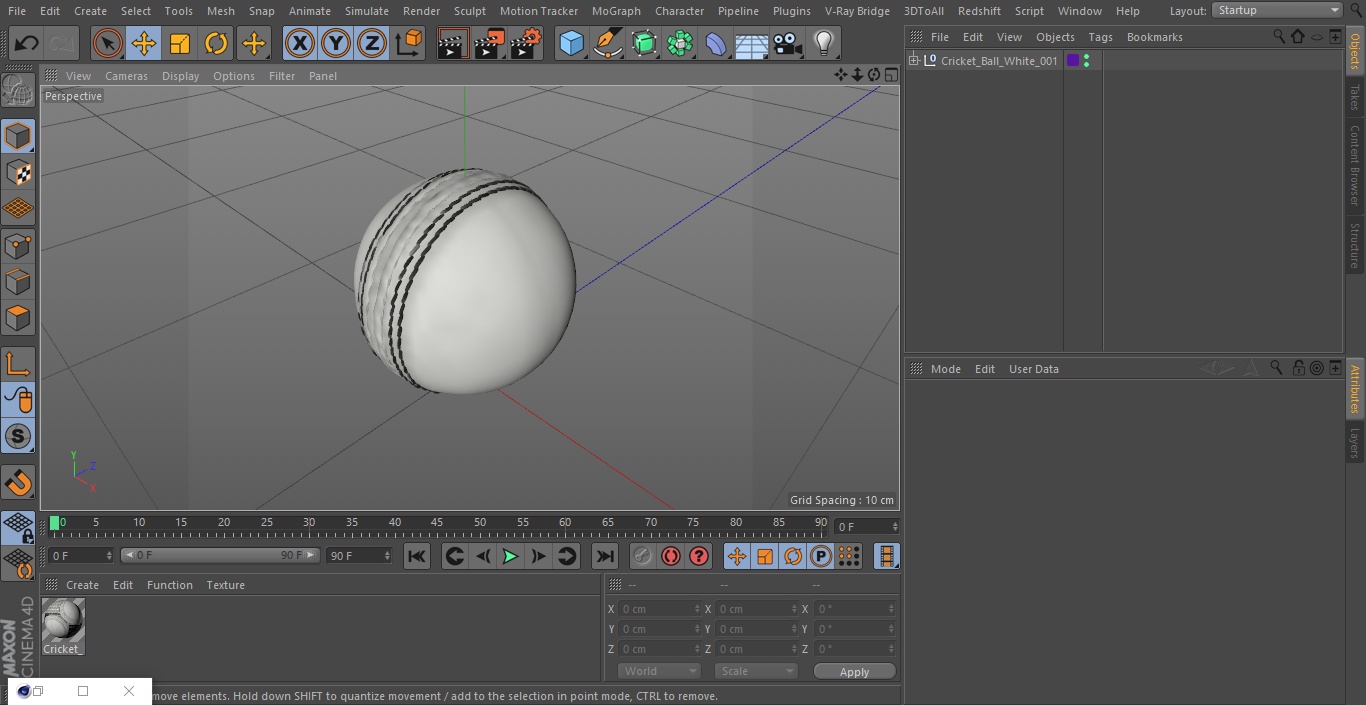Screen dimensions: 1366x705
Task: Click the X position input field
Action: point(660,609)
